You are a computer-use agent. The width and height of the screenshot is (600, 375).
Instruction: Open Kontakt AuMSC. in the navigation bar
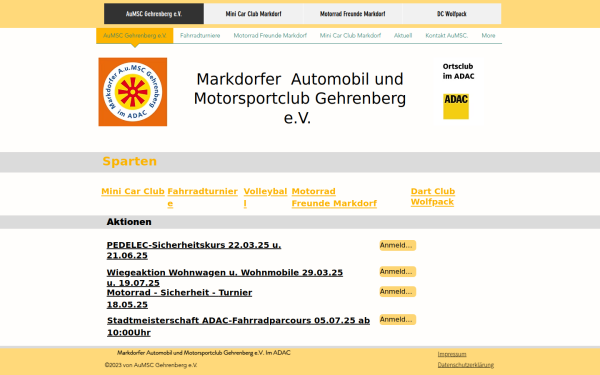click(x=447, y=36)
